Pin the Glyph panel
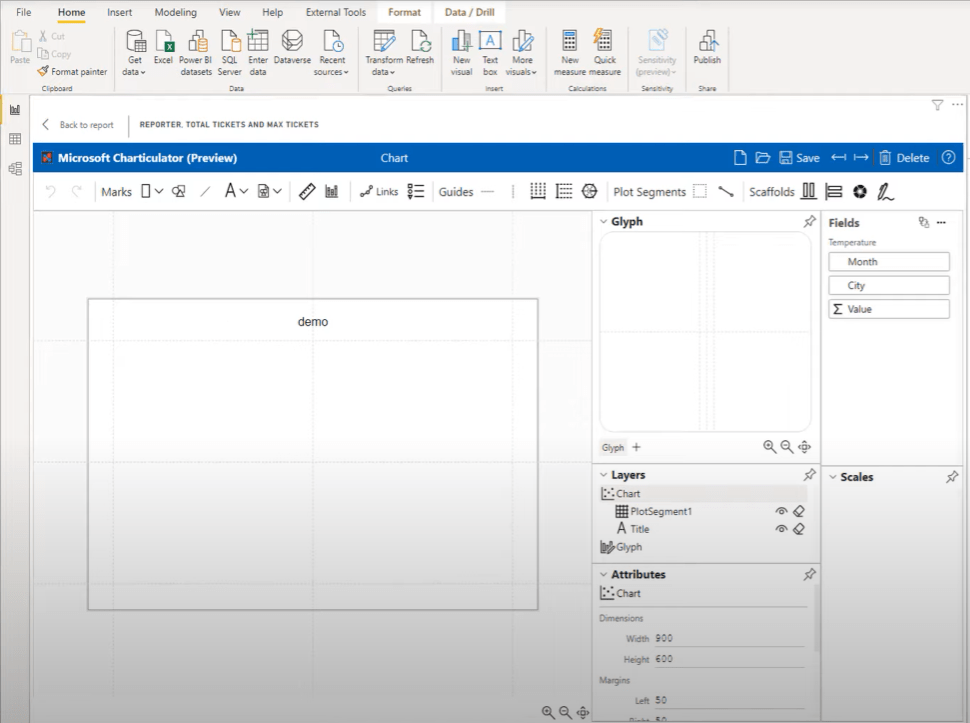Viewport: 970px width, 723px height. coord(809,221)
